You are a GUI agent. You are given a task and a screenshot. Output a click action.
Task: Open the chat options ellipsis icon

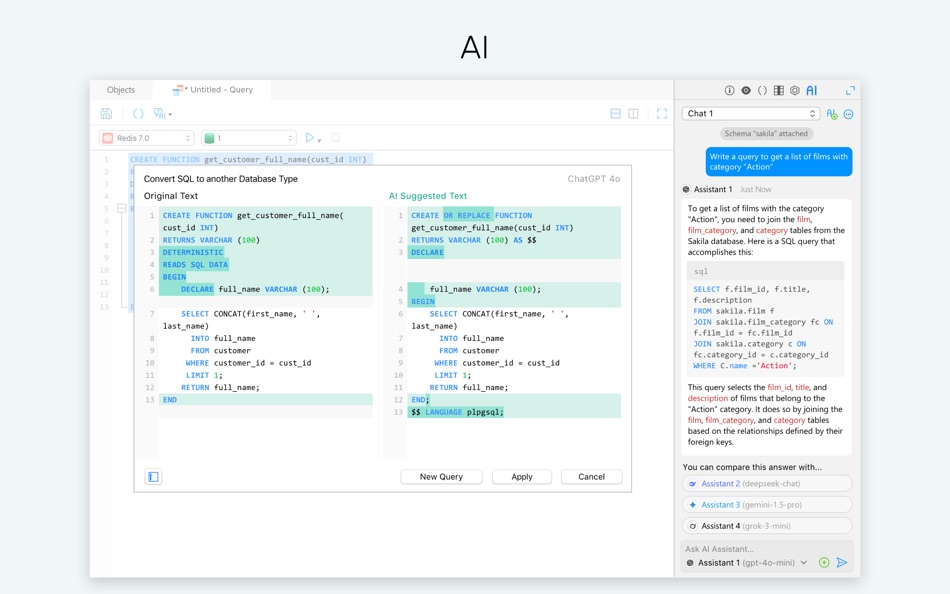(848, 114)
